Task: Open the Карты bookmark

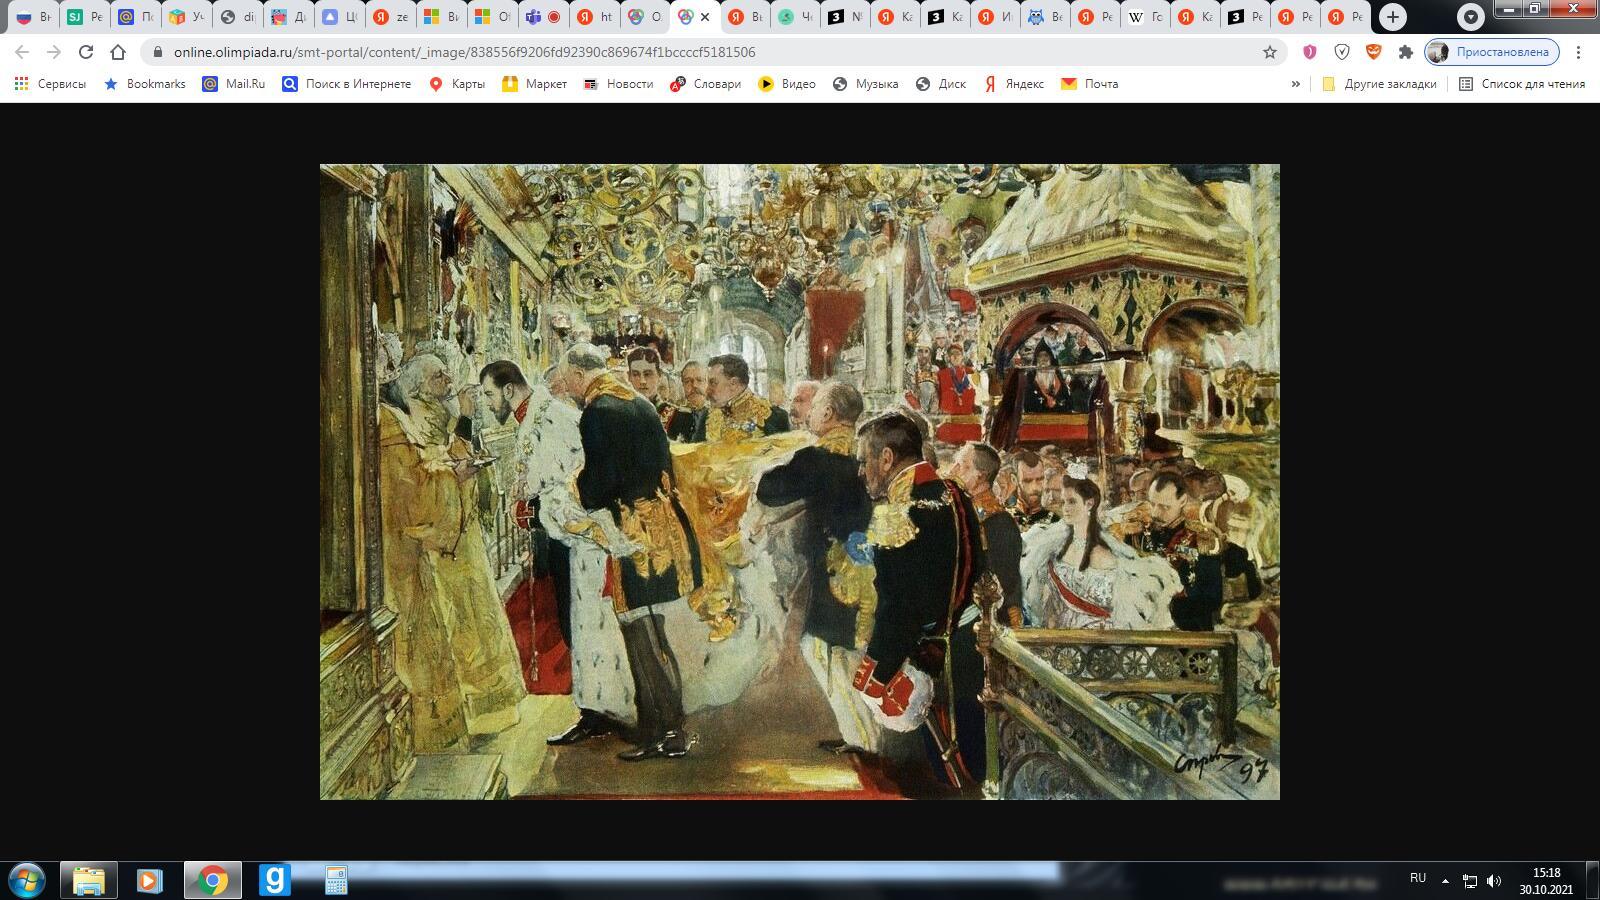Action: point(457,84)
